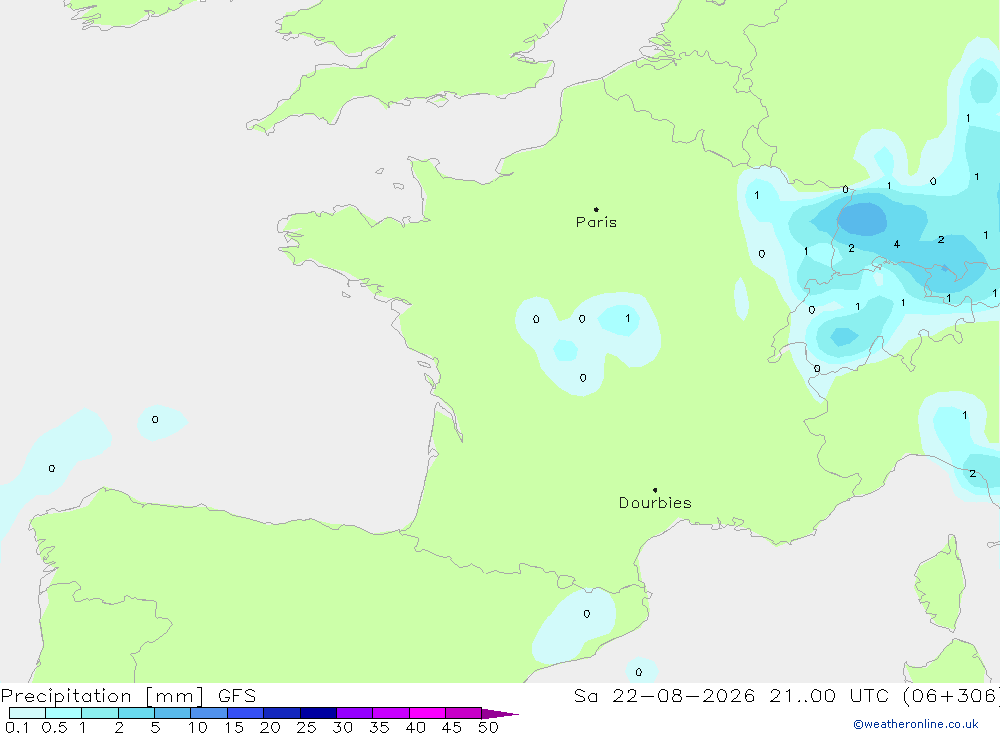
Task: Pick the 0.1–0.5 mm legend swatch
Action: coord(27,713)
